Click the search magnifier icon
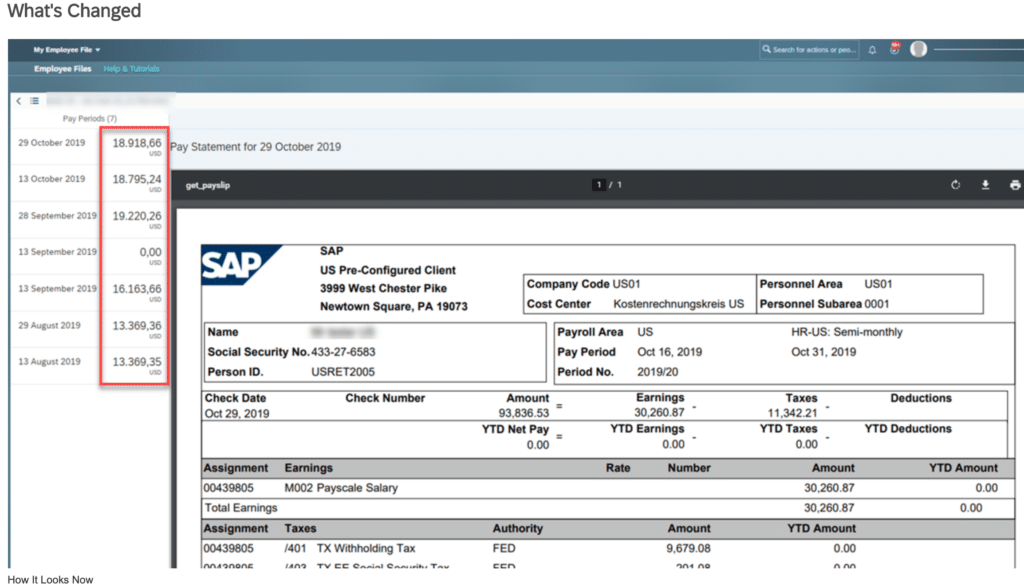The width and height of the screenshot is (1024, 587). 766,48
